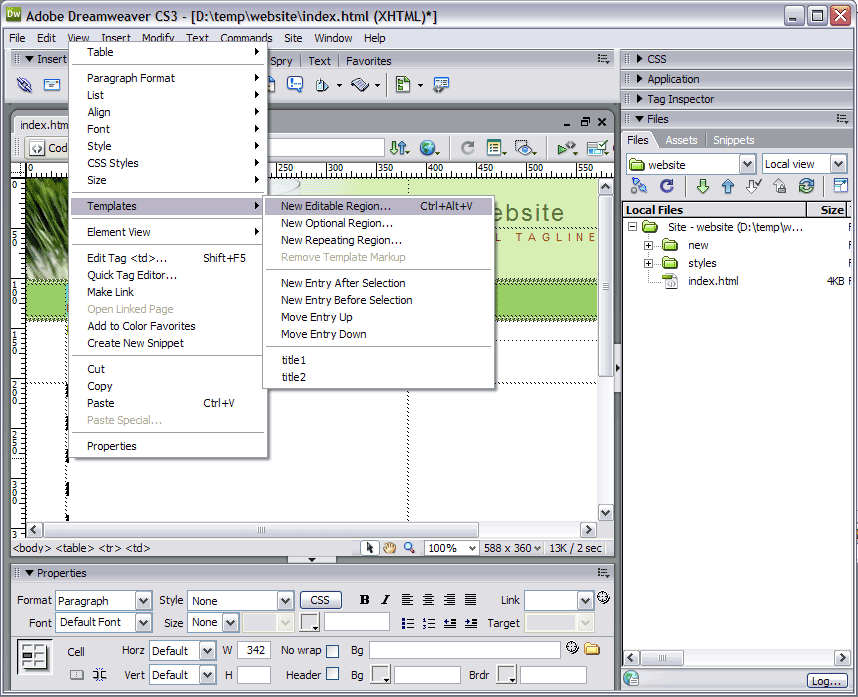
Task: Open the View Options icon
Action: coord(496,147)
